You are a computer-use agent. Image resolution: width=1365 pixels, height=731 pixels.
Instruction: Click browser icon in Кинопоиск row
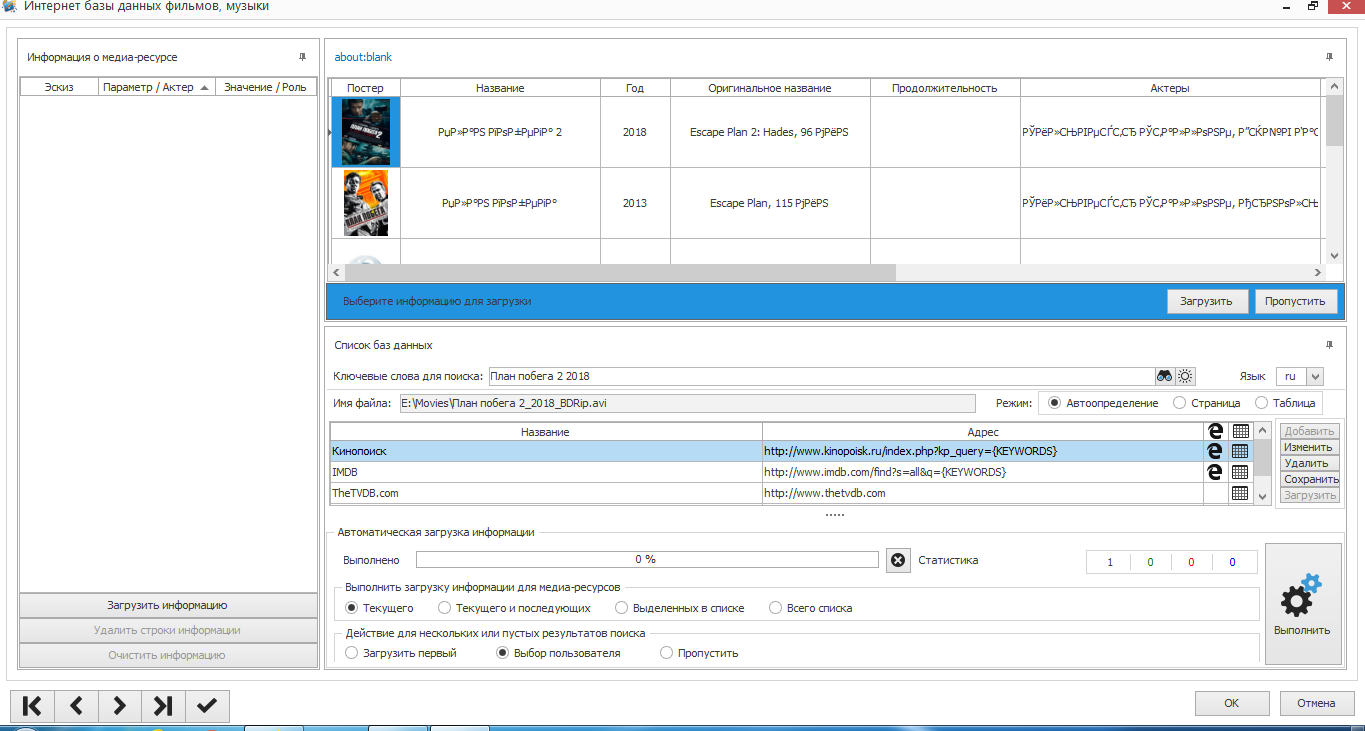click(1215, 452)
